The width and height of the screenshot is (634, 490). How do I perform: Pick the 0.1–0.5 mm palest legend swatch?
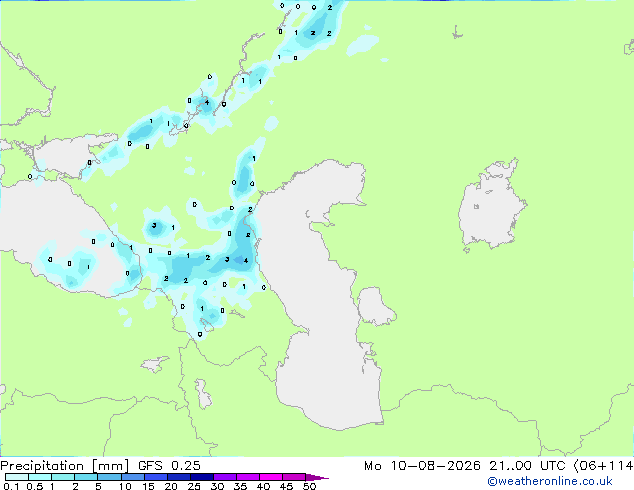[17, 477]
